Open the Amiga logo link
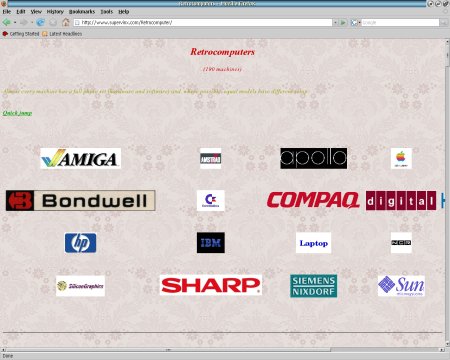Image resolution: width=450 pixels, height=360 pixels. (80, 158)
